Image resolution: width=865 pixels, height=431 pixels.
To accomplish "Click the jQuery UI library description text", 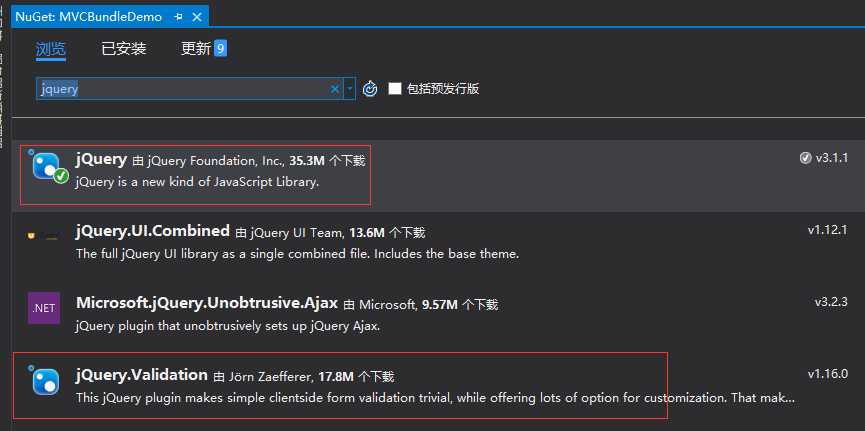I will click(x=297, y=254).
